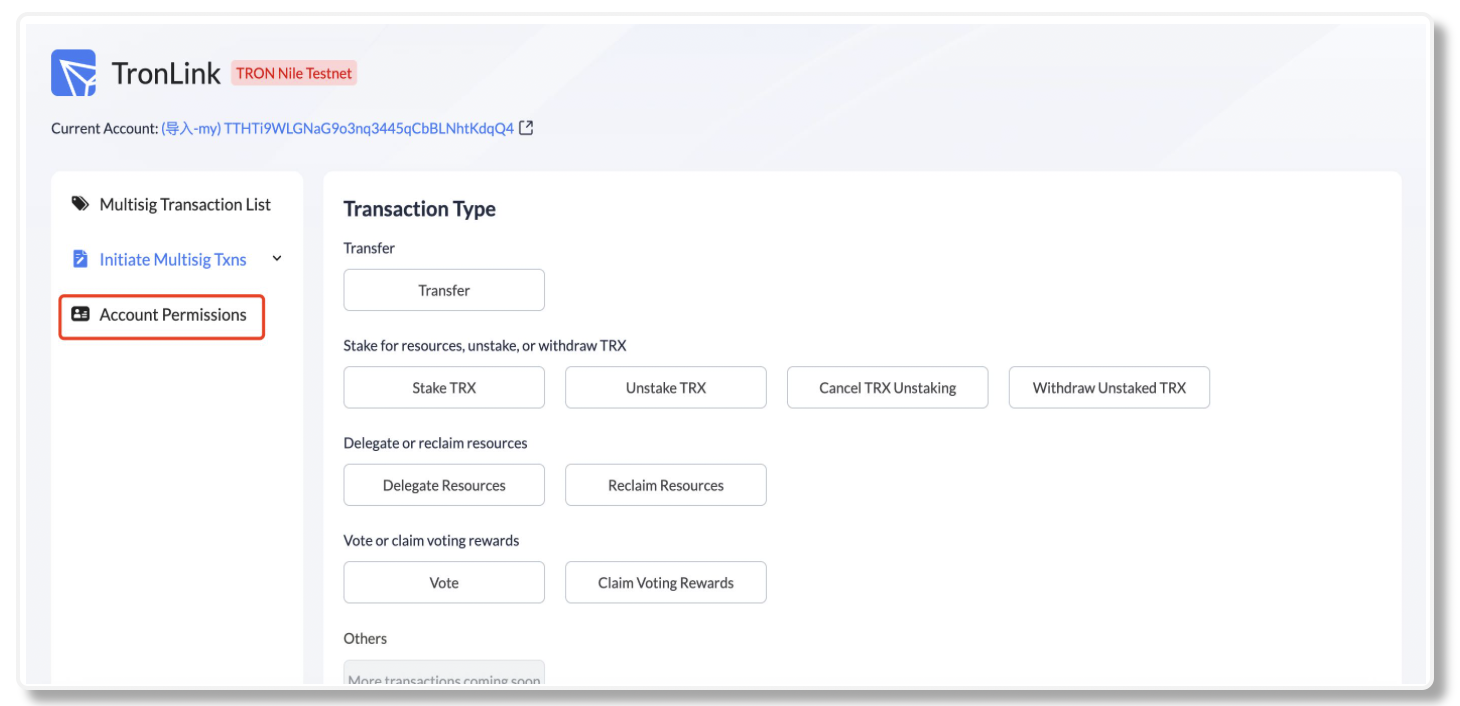Go to Account Permissions page
Viewport: 1460px width, 706px height.
tap(162, 316)
